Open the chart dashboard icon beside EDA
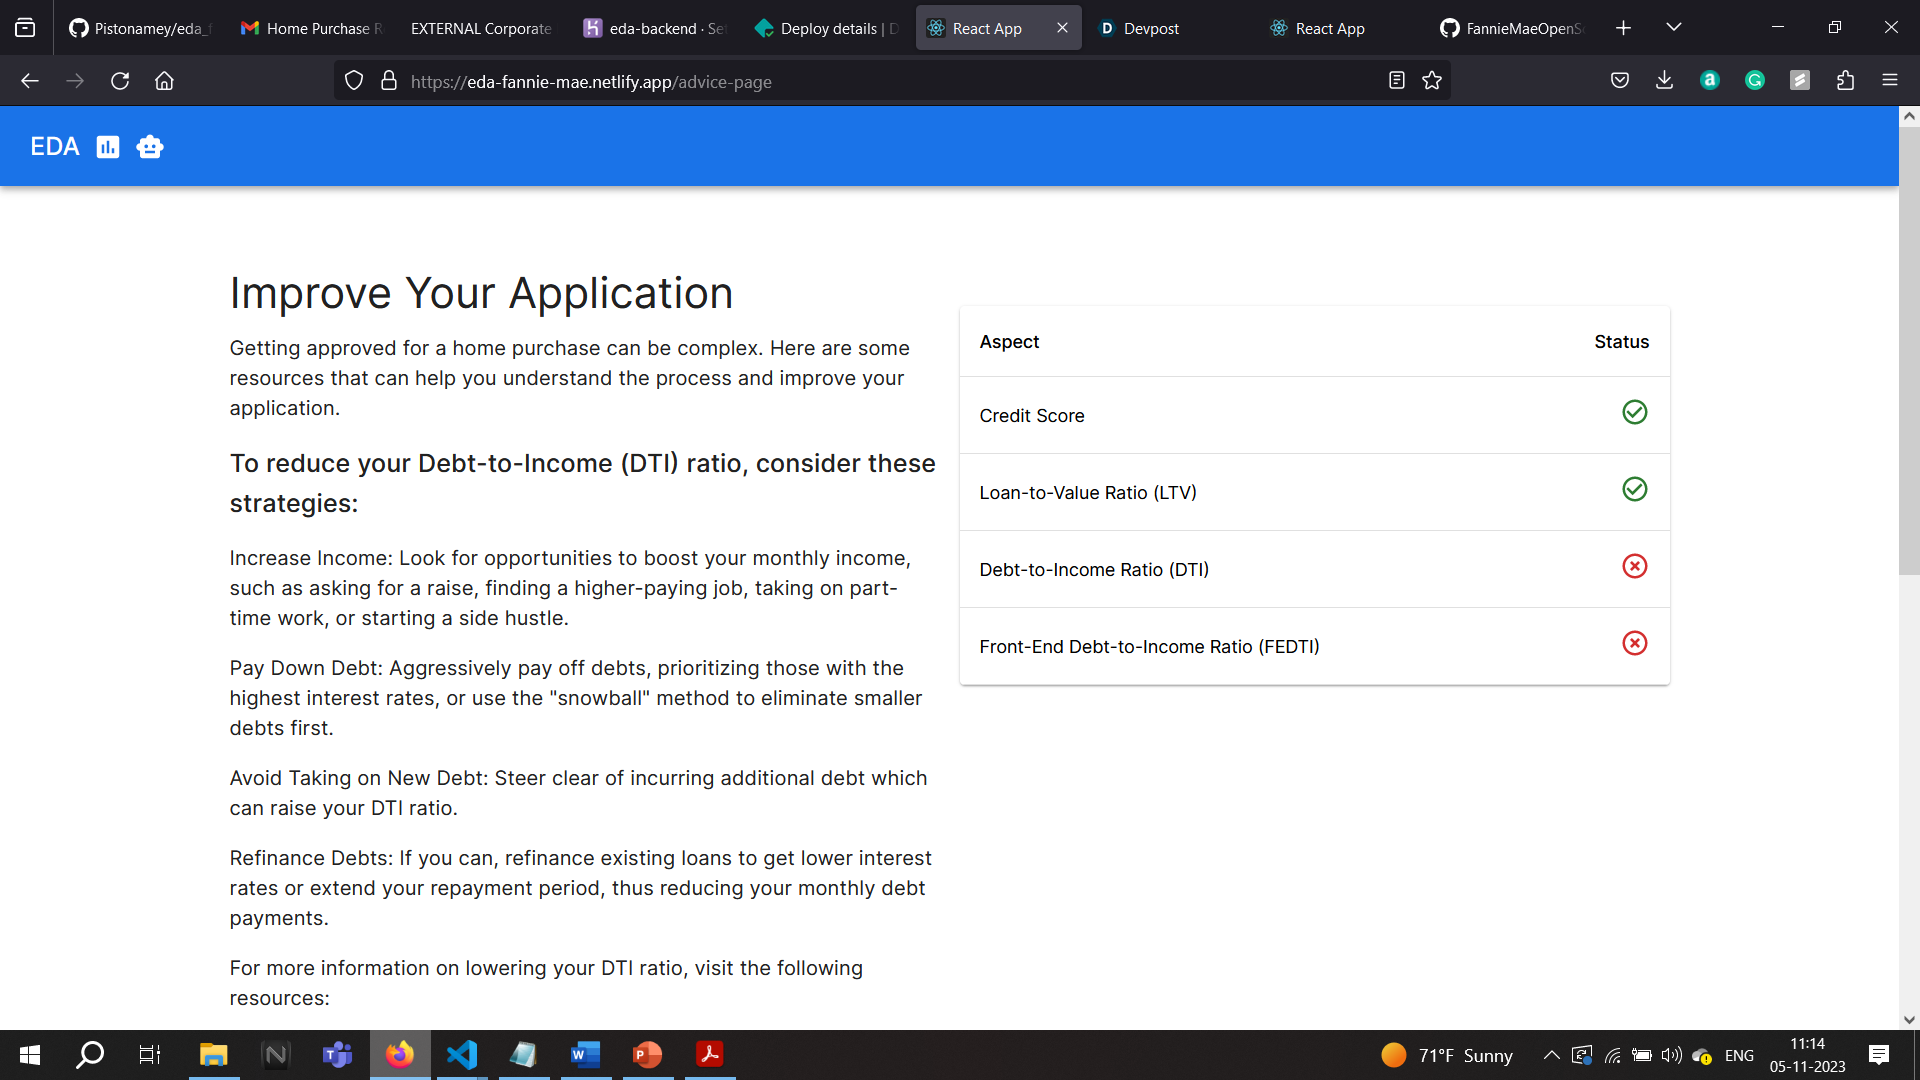The width and height of the screenshot is (1920, 1080). 108,147
